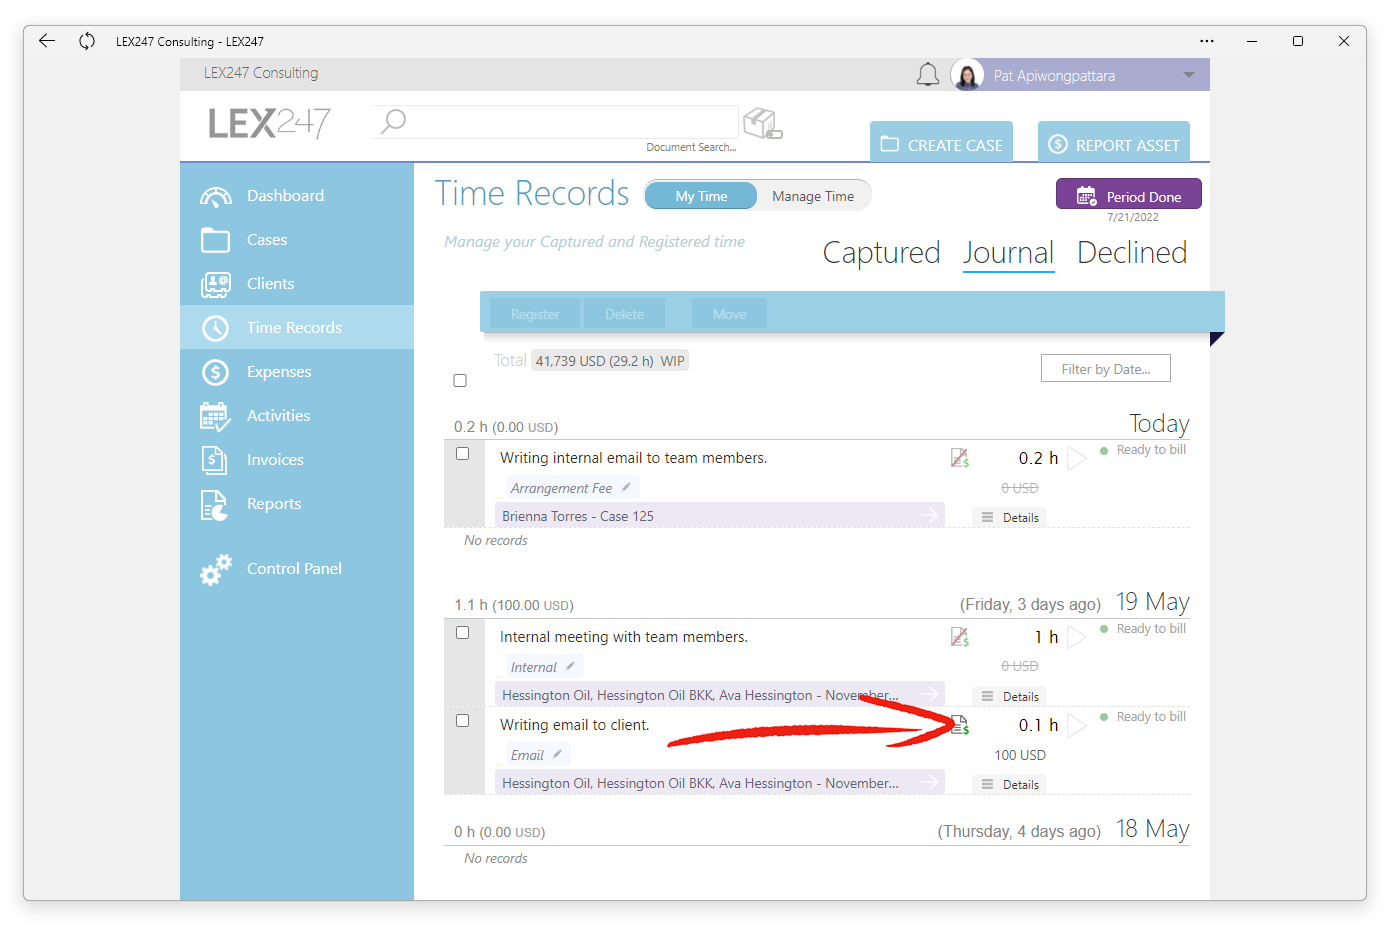Screen dimensions: 1390x925
Task: Click the Cases folder icon
Action: [x=215, y=240]
